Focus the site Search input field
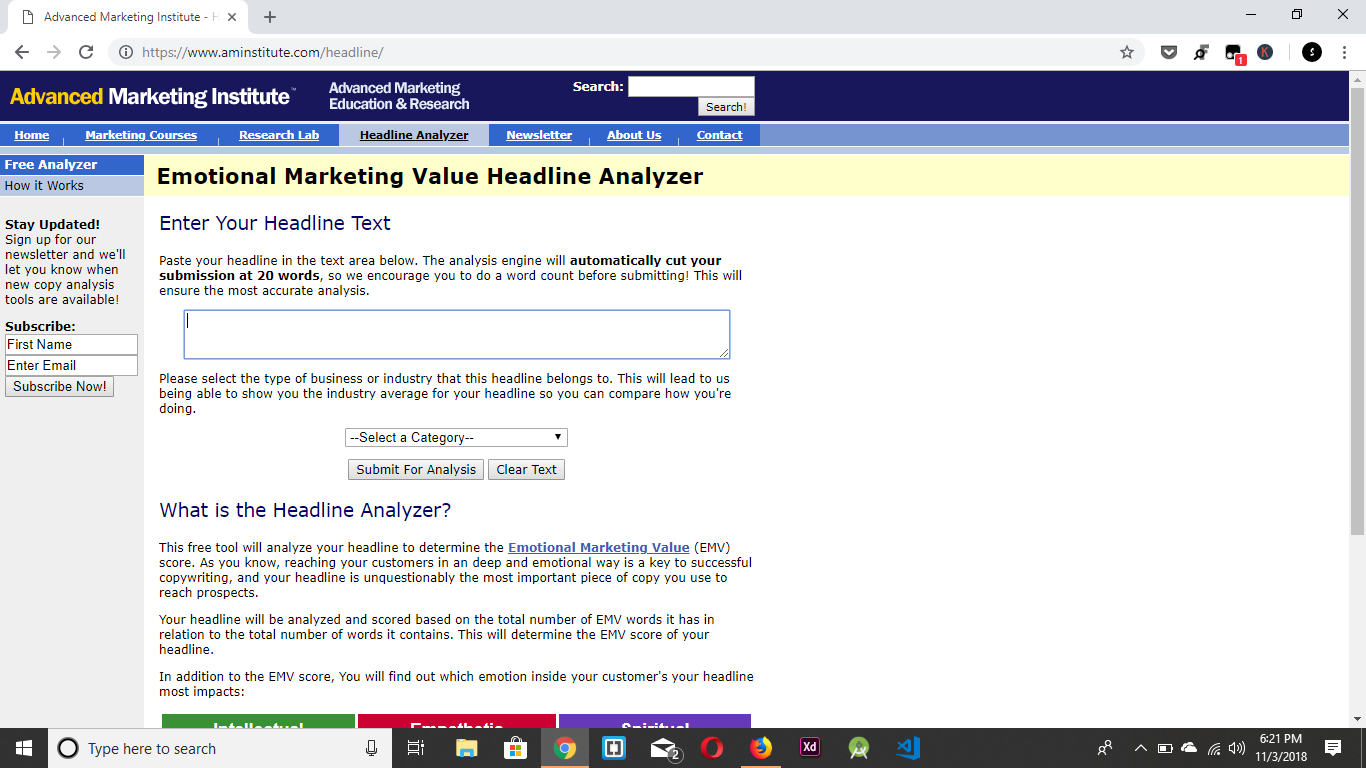This screenshot has height=768, width=1366. click(691, 87)
